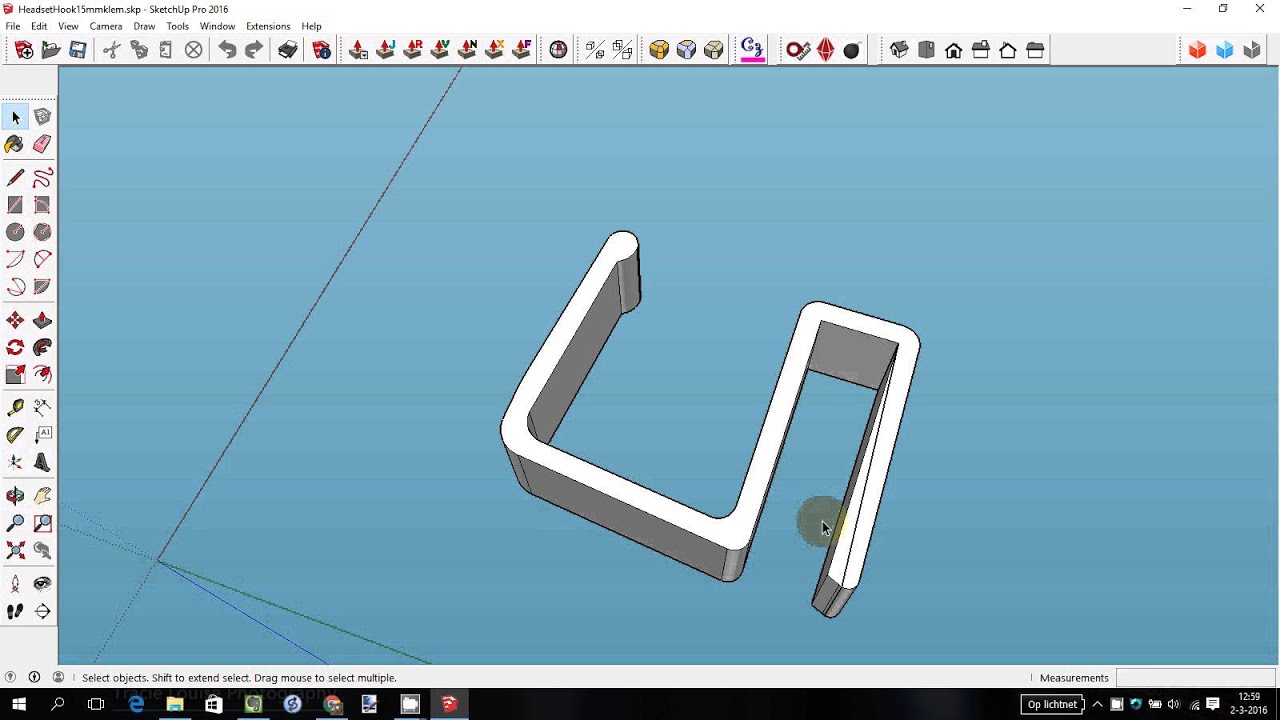Open the Extensions menu
This screenshot has width=1280, height=720.
click(268, 26)
